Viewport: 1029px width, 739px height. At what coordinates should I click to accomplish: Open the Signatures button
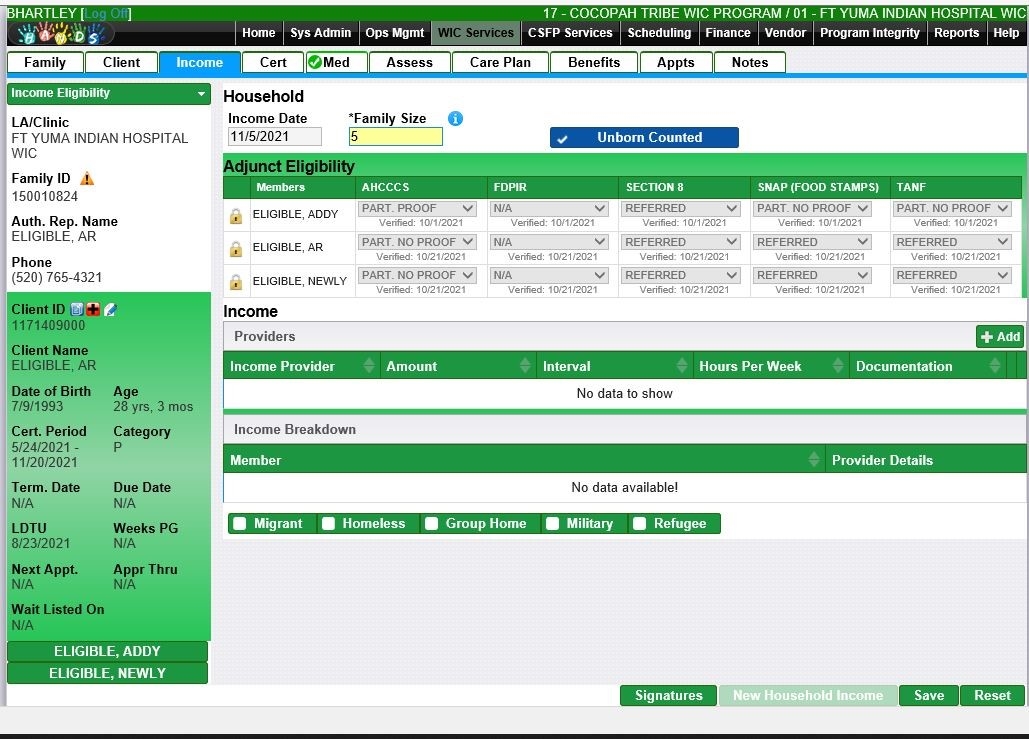tap(668, 696)
